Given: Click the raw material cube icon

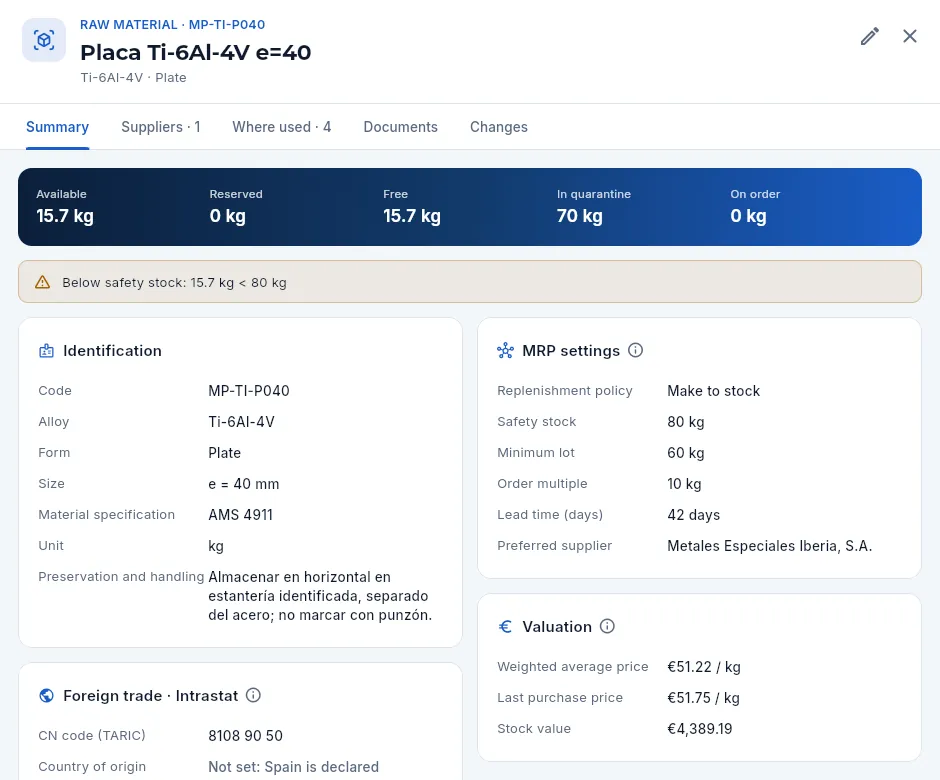Looking at the screenshot, I should (44, 40).
